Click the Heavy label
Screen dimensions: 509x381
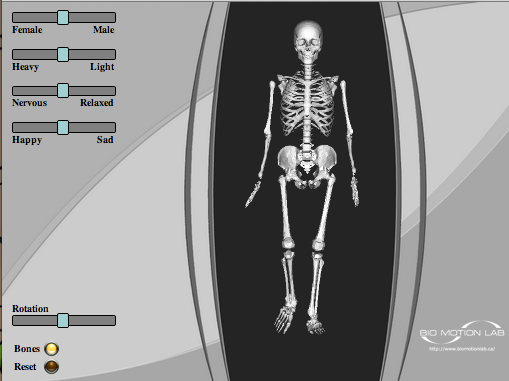click(26, 67)
